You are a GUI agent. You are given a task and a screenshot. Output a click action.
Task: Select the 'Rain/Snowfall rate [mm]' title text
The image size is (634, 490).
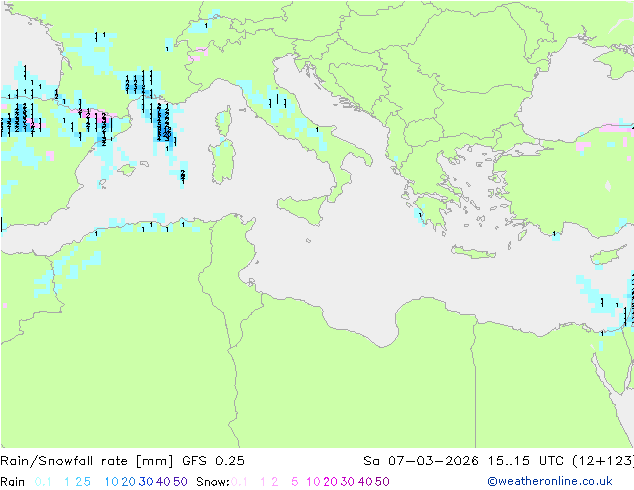pyautogui.click(x=87, y=460)
